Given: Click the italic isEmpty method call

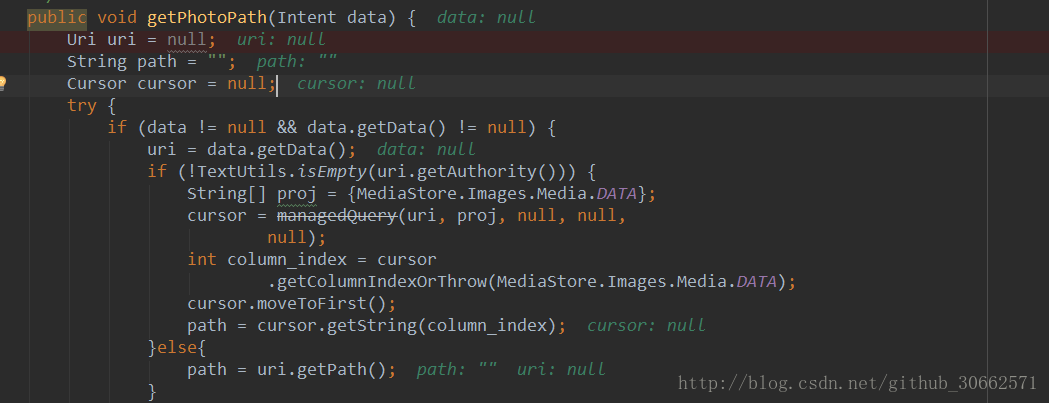Looking at the screenshot, I should (x=332, y=172).
